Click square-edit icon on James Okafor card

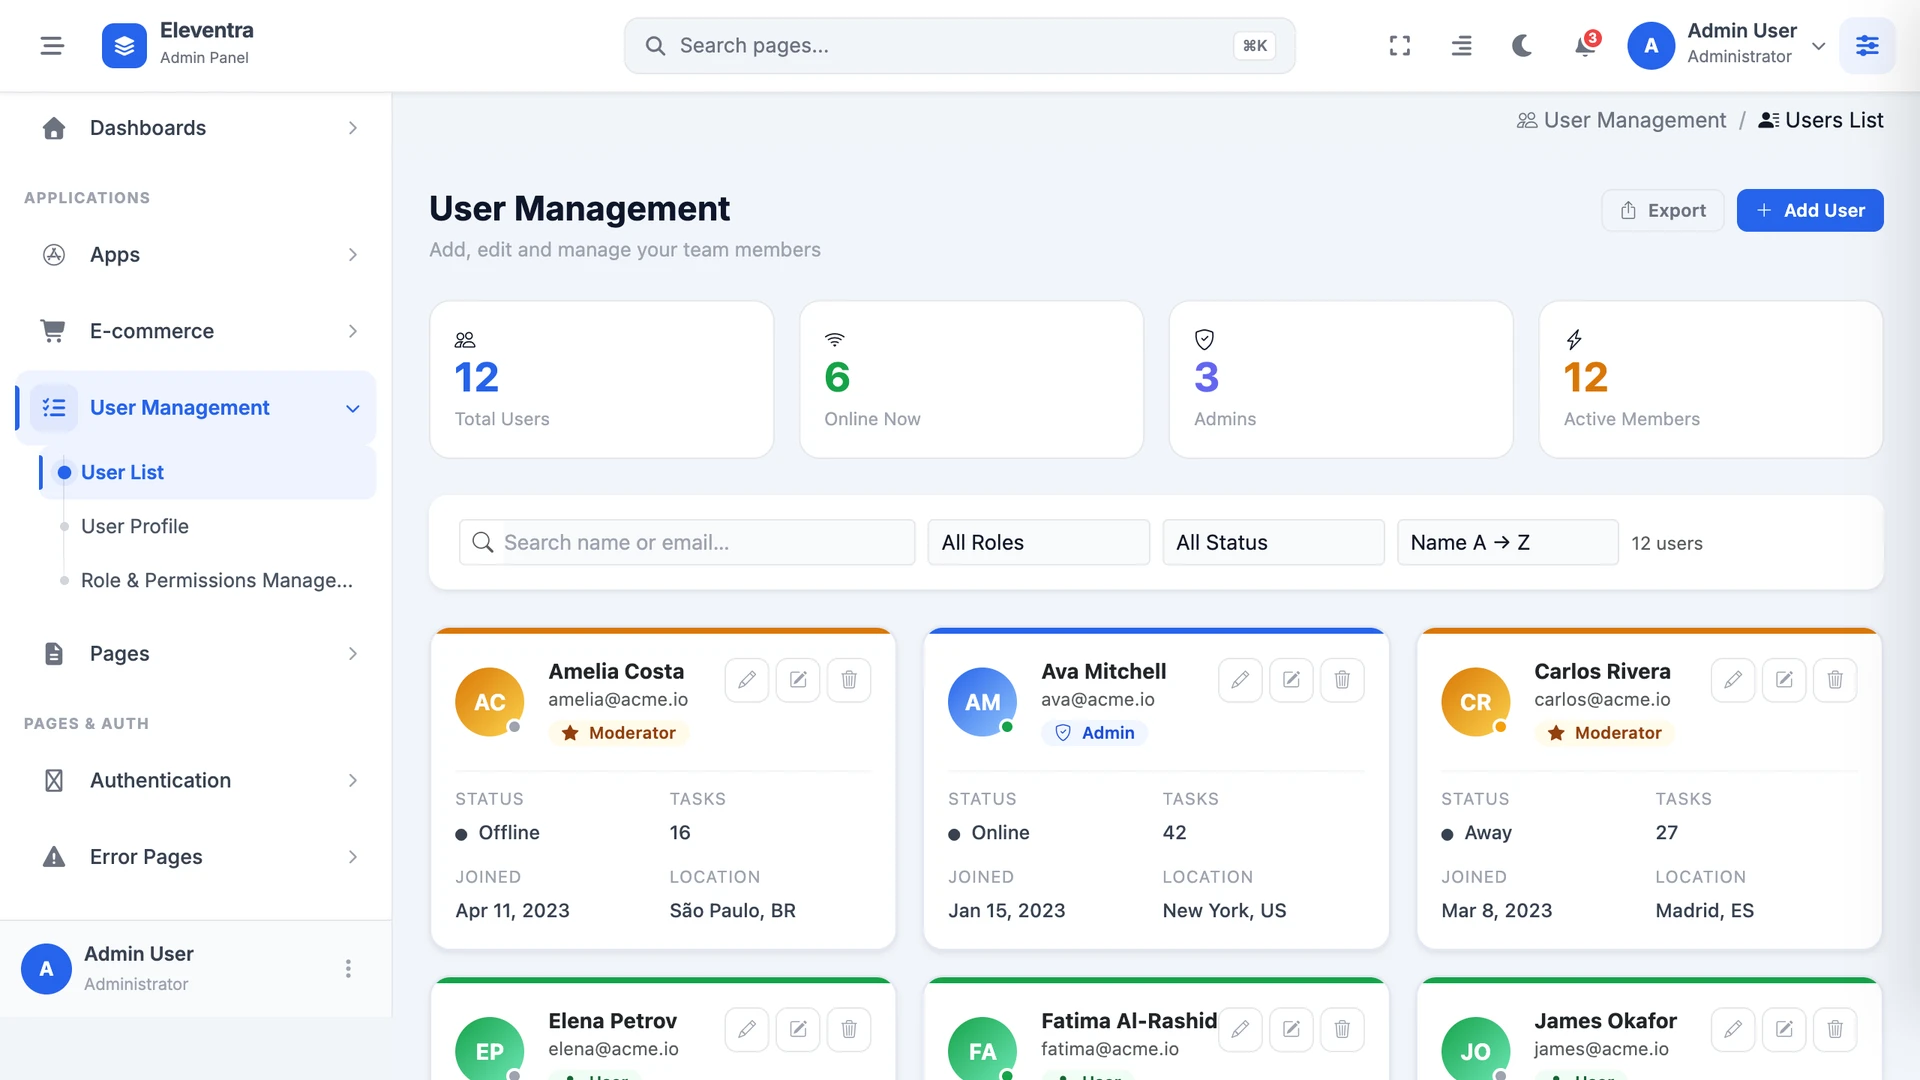1784,1029
